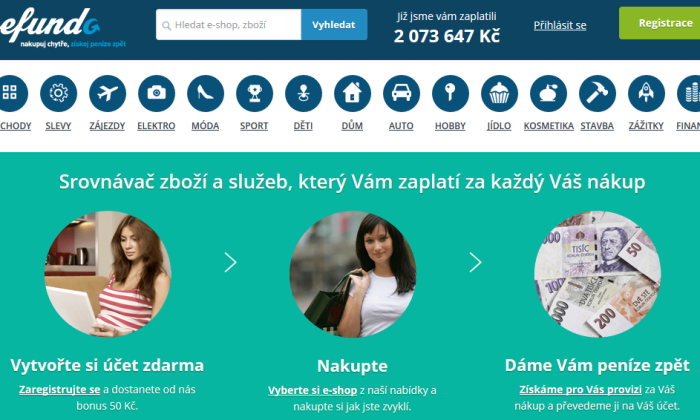The width and height of the screenshot is (700, 420).
Task: Open the Slevy gear icon category
Action: pyautogui.click(x=58, y=93)
